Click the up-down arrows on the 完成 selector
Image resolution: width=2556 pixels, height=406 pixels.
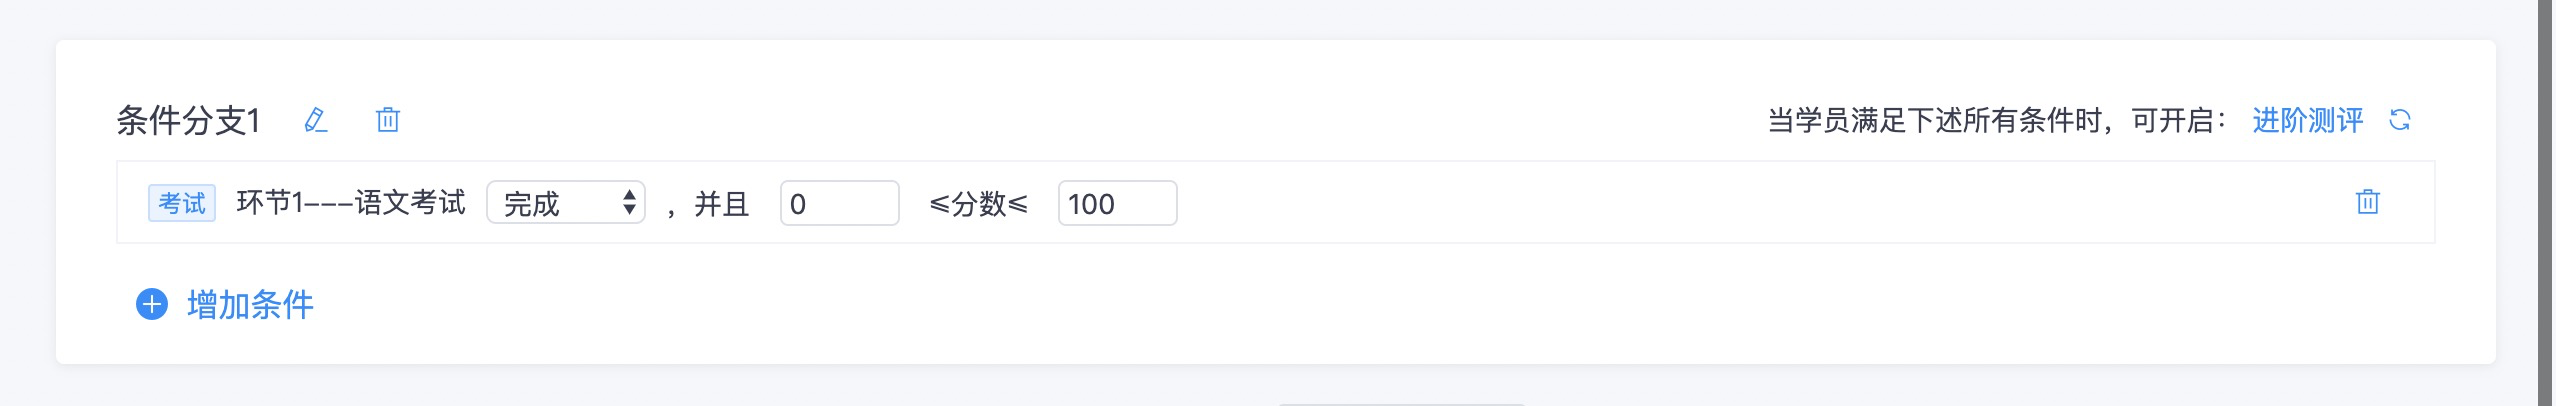coord(629,203)
